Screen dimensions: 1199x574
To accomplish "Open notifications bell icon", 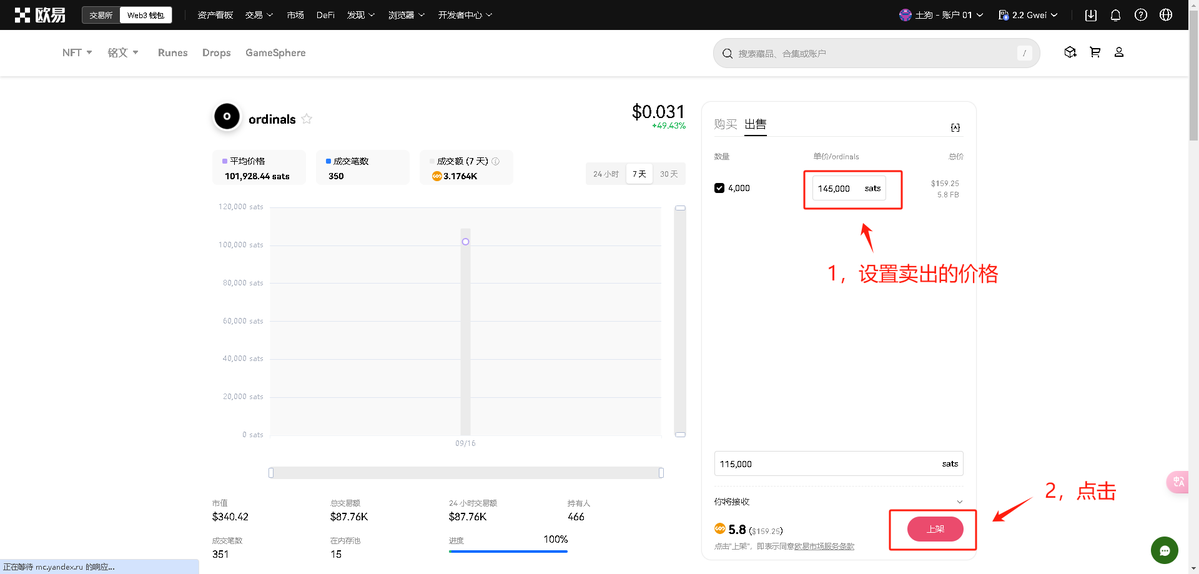I will click(1115, 15).
